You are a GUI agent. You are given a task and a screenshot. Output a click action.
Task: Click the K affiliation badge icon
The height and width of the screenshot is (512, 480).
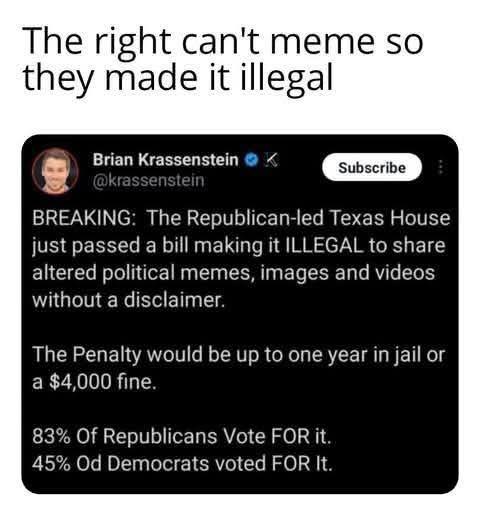pyautogui.click(x=271, y=160)
